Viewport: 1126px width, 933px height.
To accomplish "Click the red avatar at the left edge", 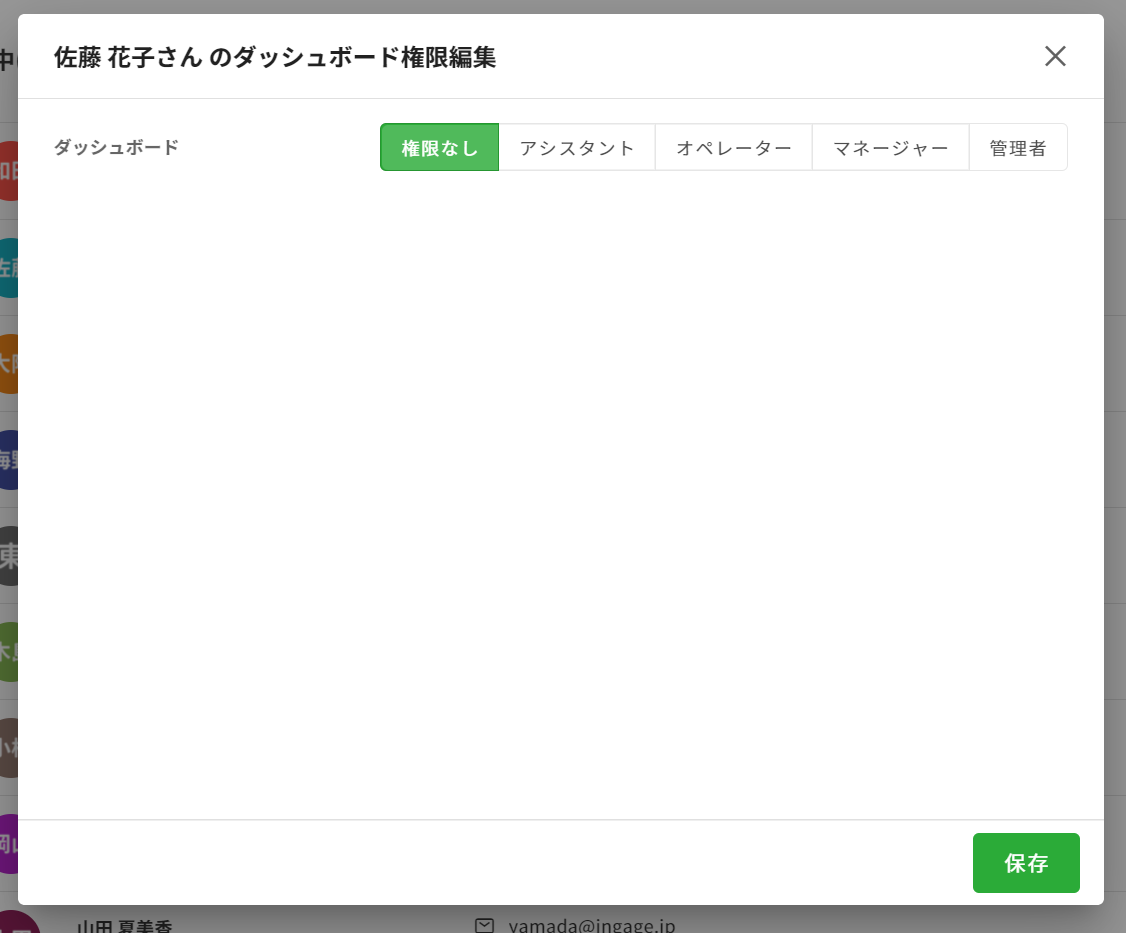I will tap(8, 171).
